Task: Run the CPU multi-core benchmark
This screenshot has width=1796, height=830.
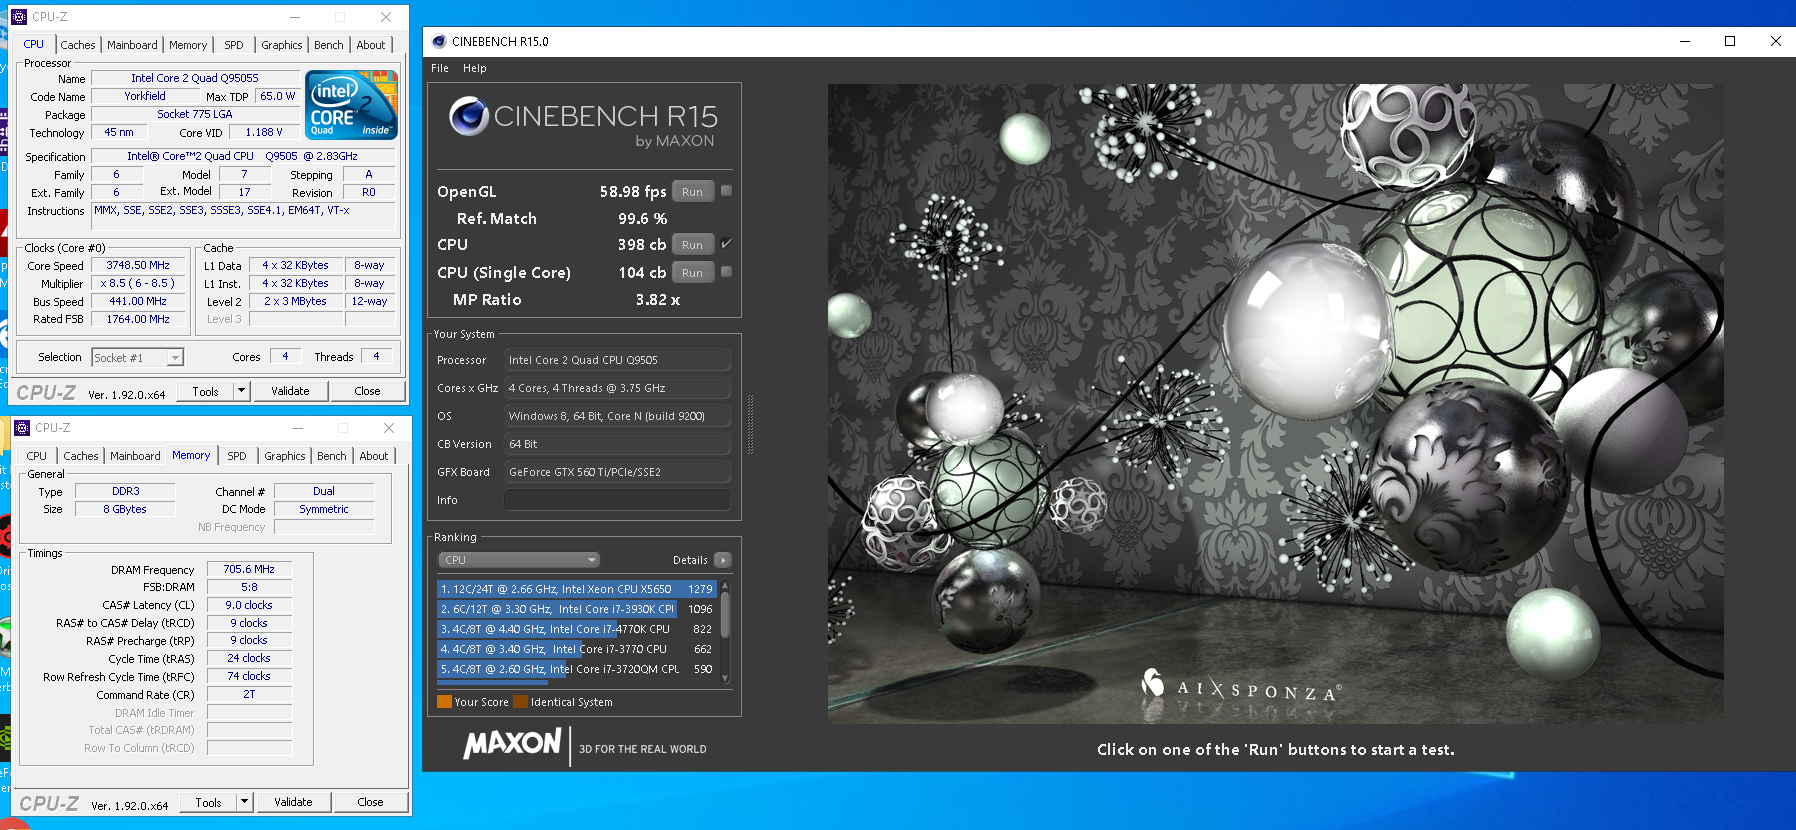Action: (x=693, y=245)
